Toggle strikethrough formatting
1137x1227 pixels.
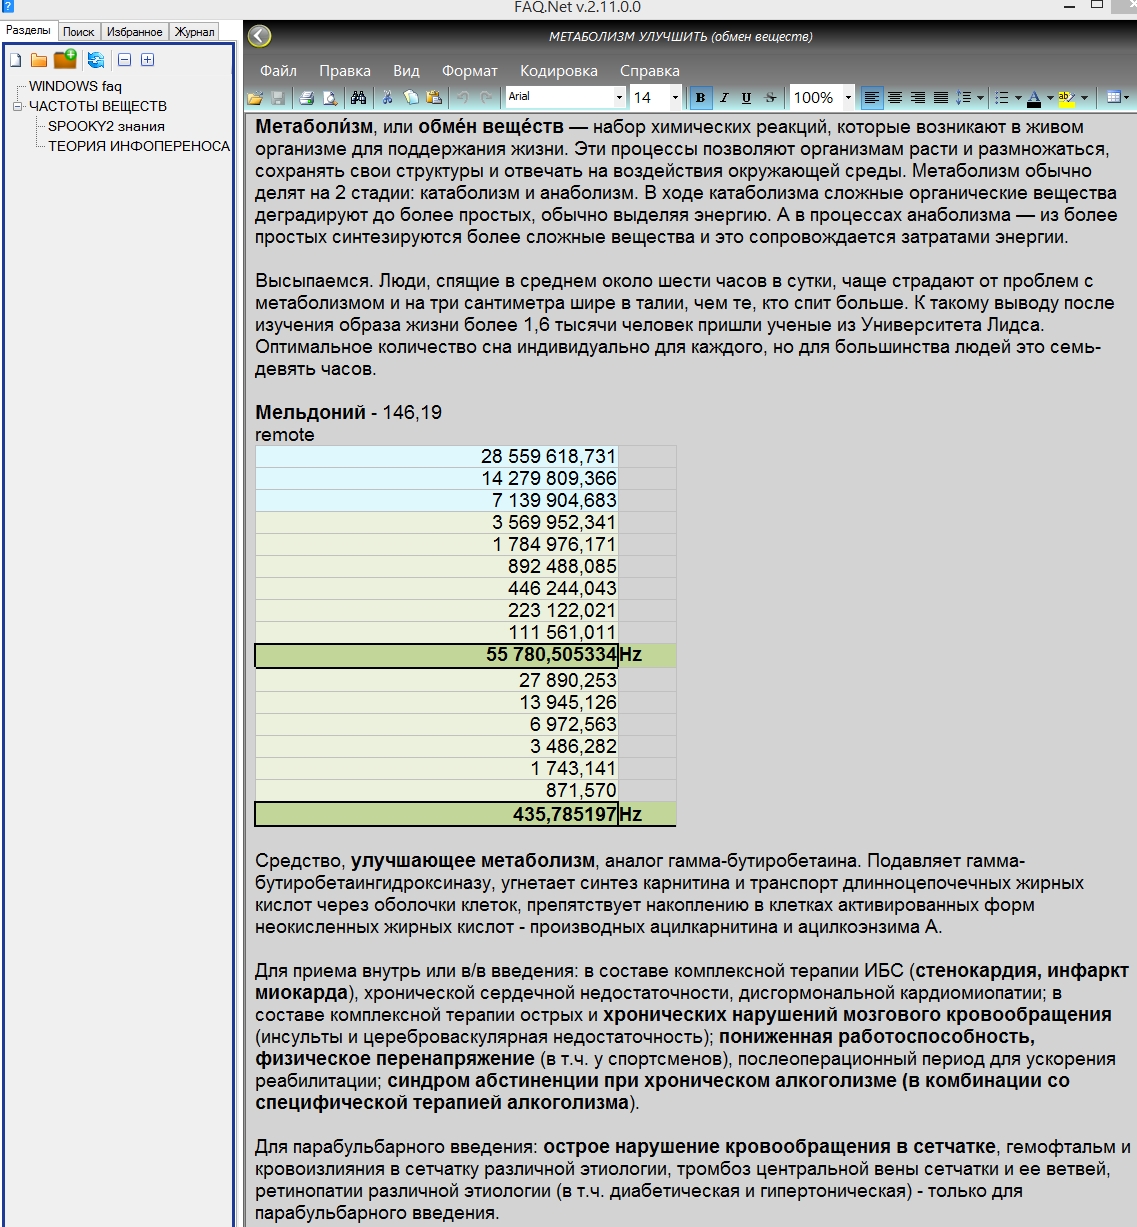click(770, 98)
